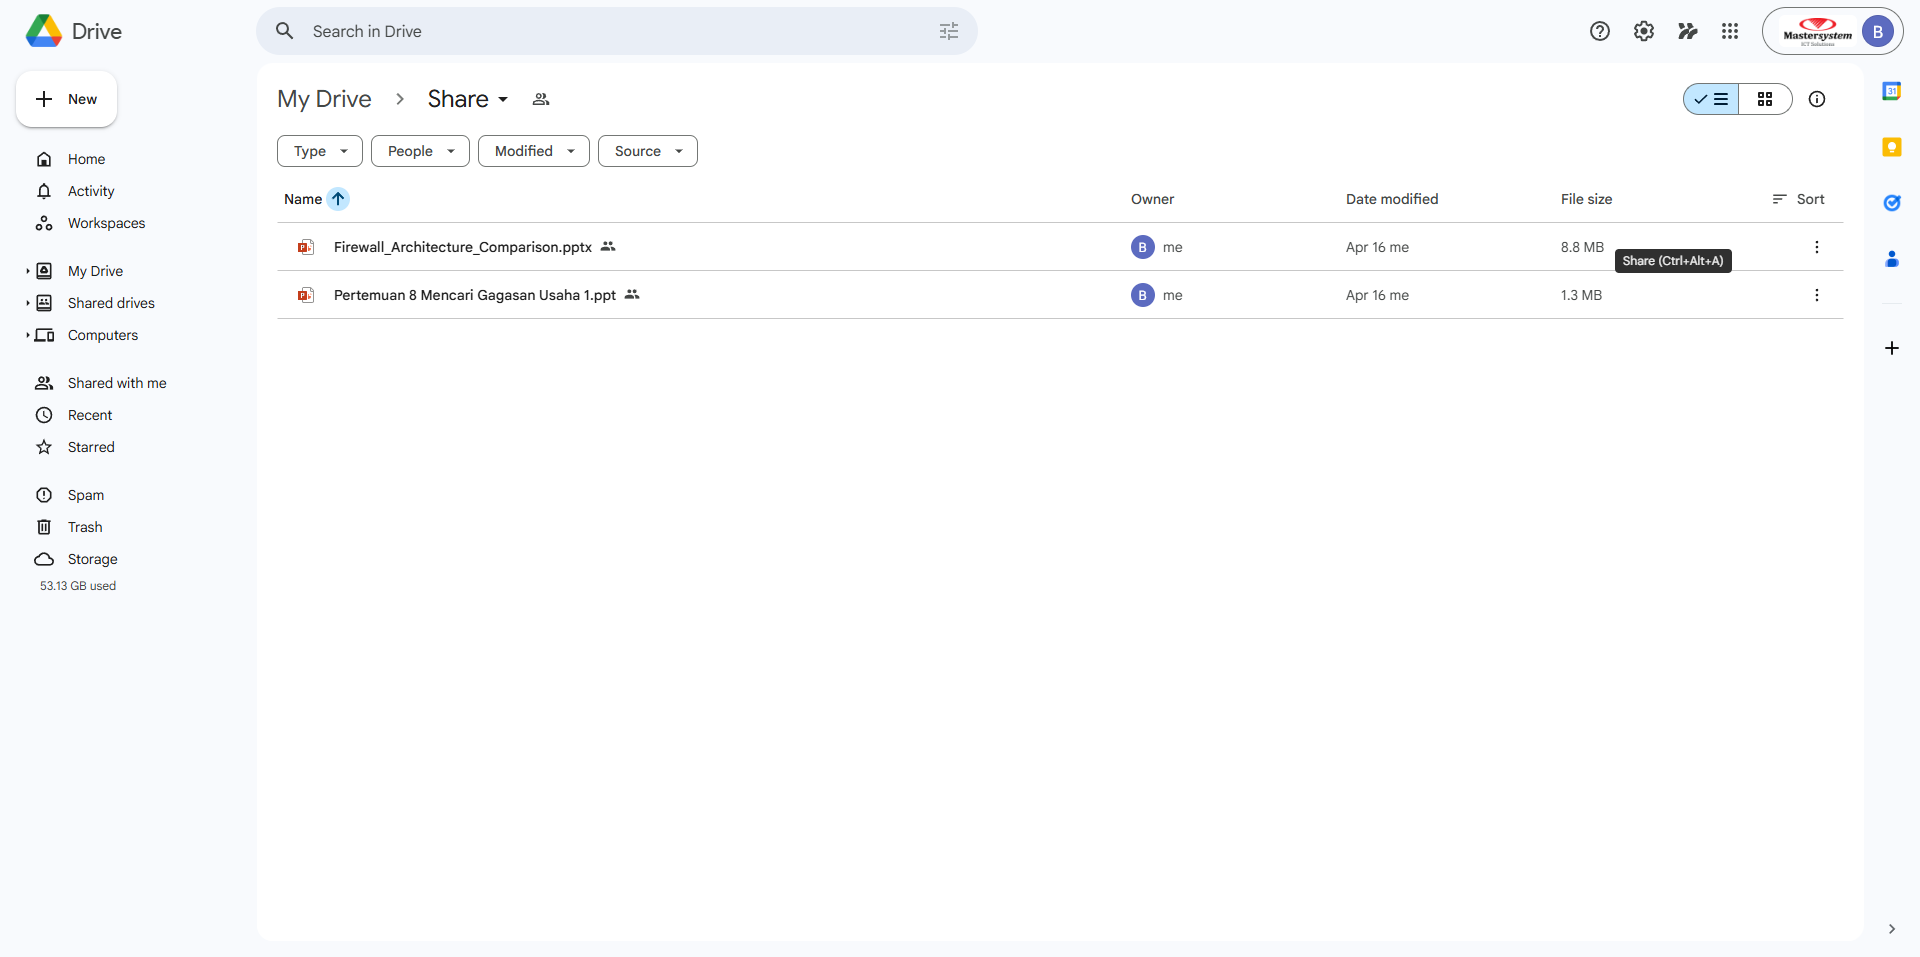
Task: Click shared icon next to Firewall_Architecture_Comparison.pptx
Action: pyautogui.click(x=608, y=247)
